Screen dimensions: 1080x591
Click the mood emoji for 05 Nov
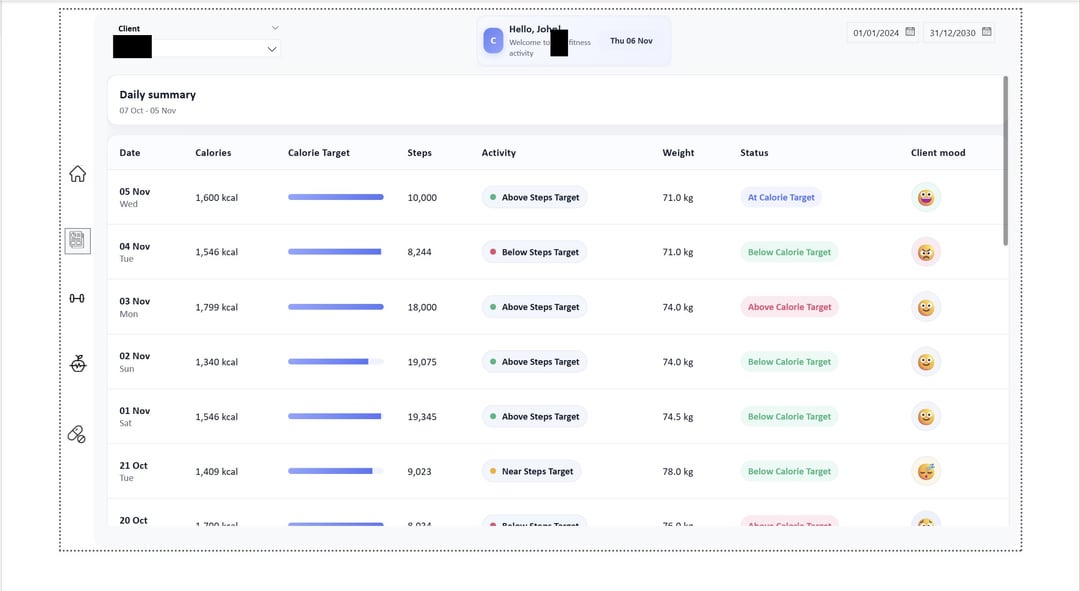pyautogui.click(x=926, y=198)
